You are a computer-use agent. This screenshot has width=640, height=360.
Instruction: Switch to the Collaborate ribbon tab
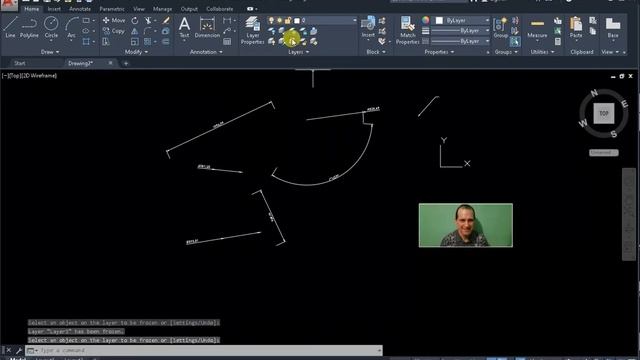tap(220, 9)
